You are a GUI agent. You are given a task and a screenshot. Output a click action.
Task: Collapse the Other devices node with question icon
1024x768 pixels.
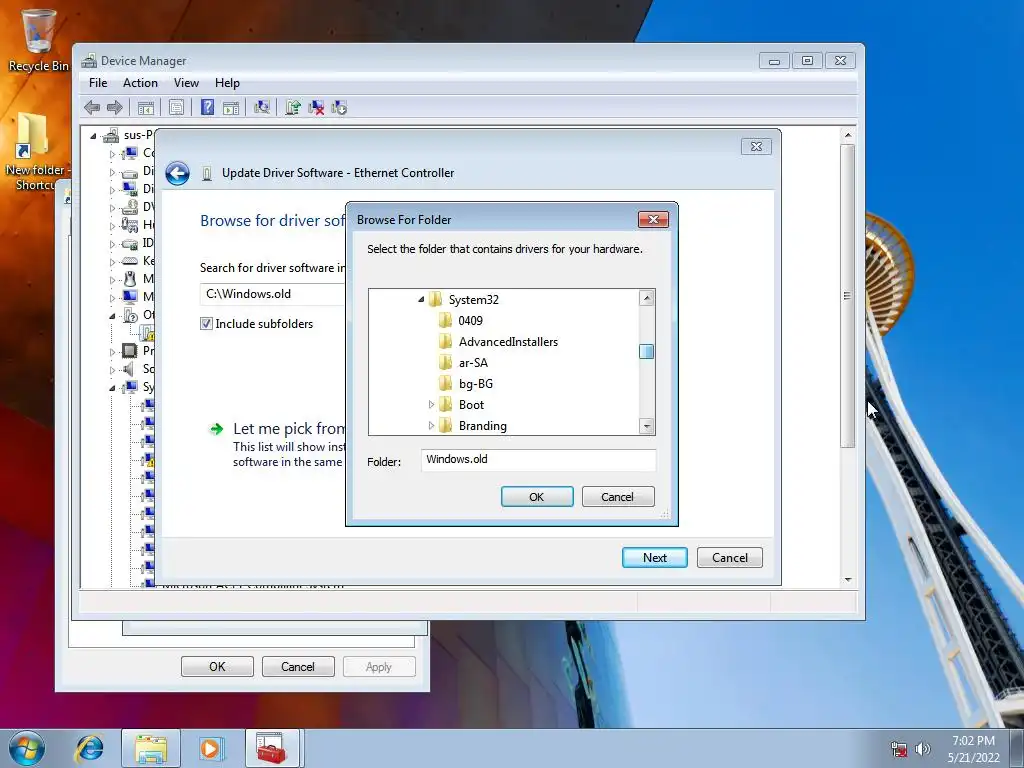(x=112, y=316)
